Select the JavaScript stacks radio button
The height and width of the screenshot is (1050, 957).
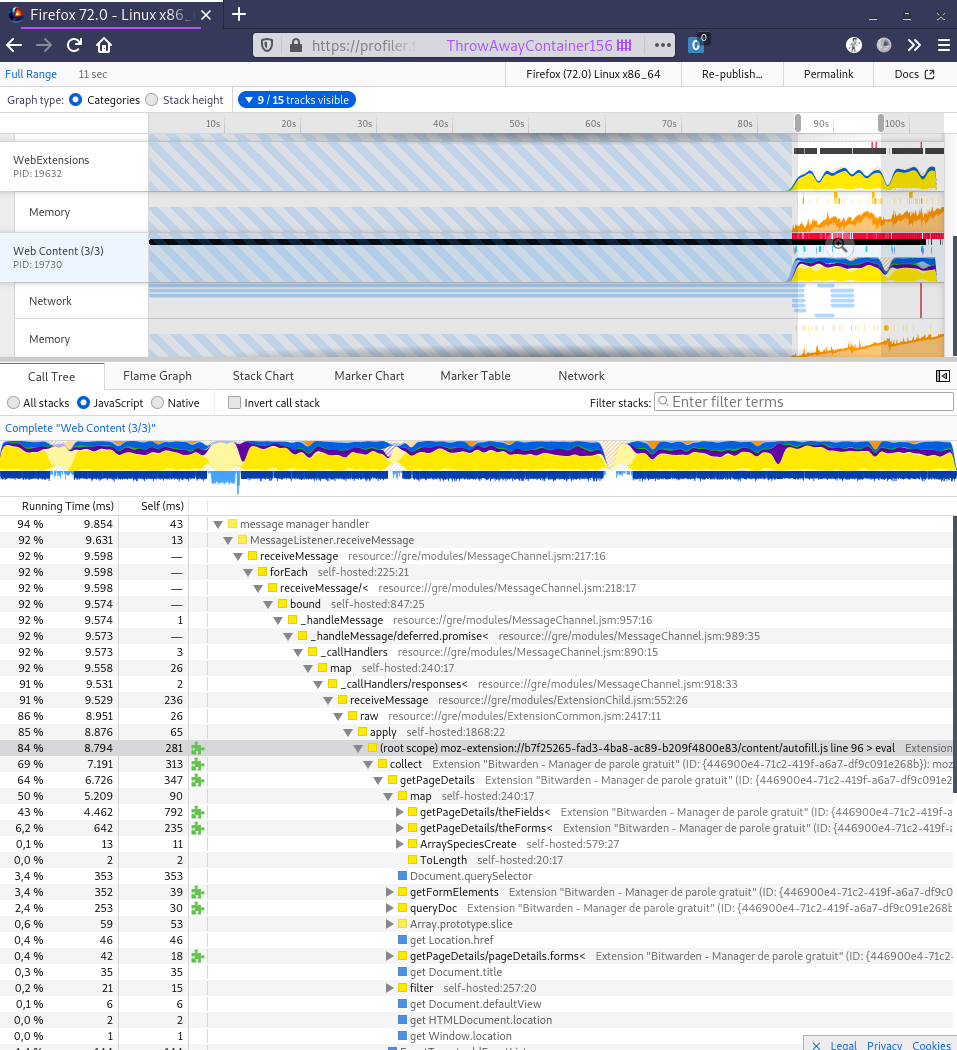coord(84,402)
